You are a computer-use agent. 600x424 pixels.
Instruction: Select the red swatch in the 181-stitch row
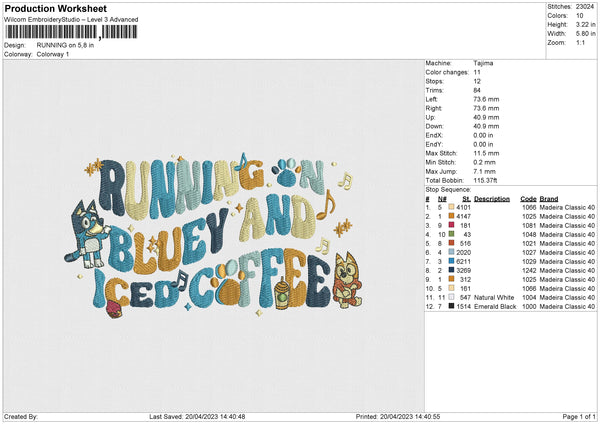pyautogui.click(x=451, y=225)
